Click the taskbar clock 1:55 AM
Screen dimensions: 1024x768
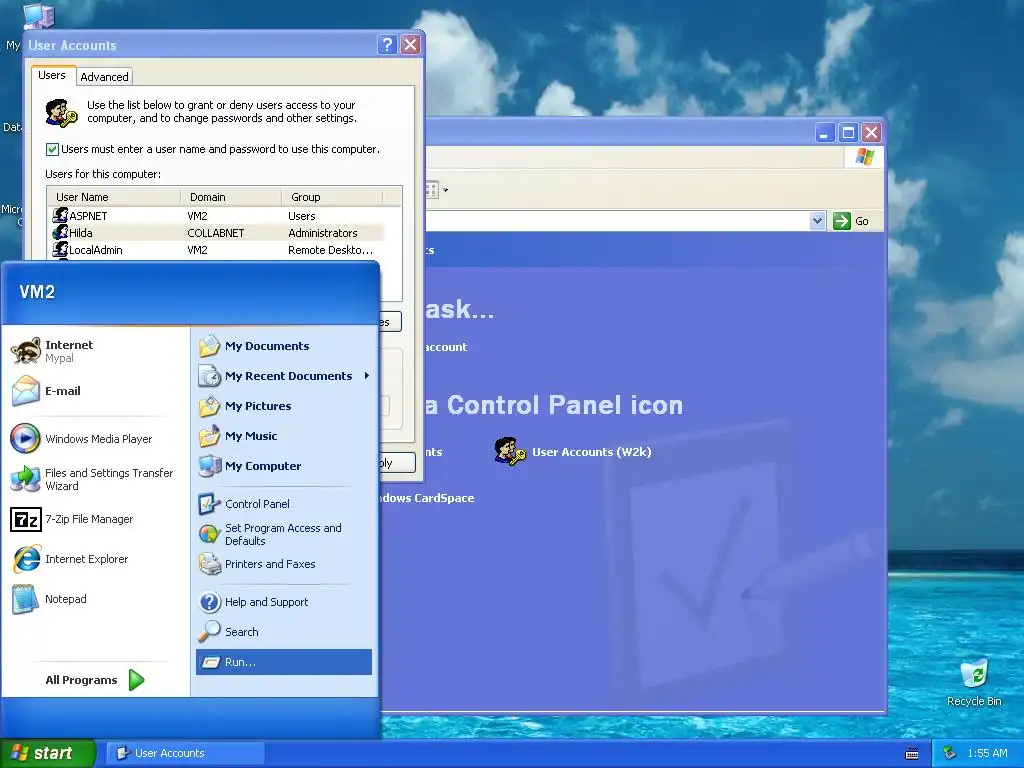(987, 753)
